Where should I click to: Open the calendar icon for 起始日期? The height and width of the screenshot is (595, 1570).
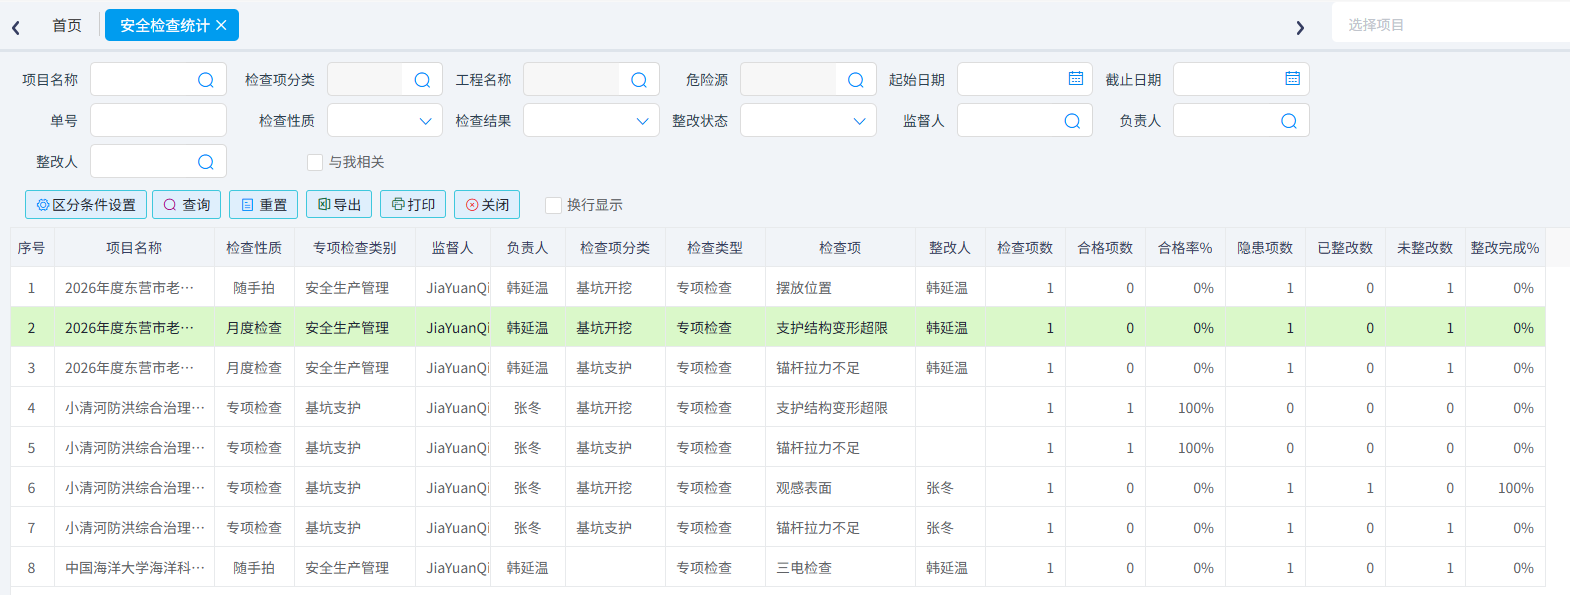[x=1076, y=78]
